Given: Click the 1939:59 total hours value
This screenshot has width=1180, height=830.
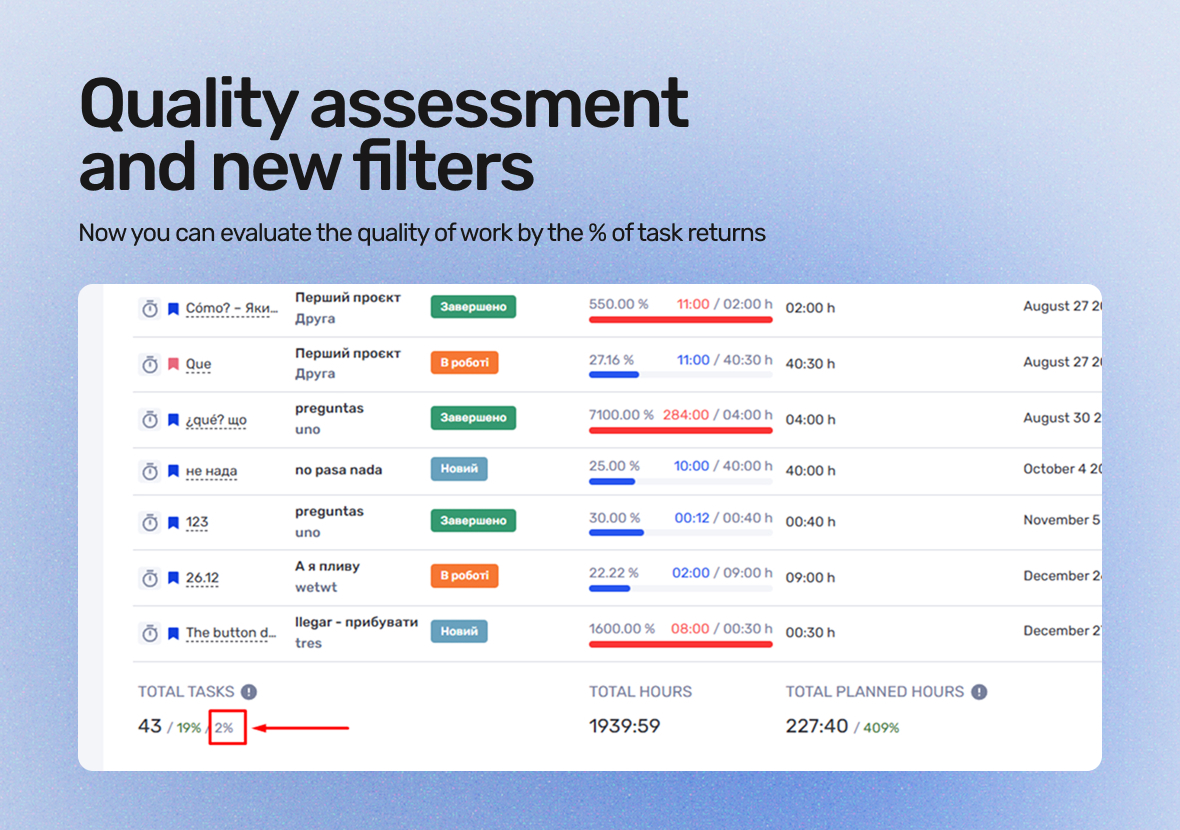Looking at the screenshot, I should 625,726.
